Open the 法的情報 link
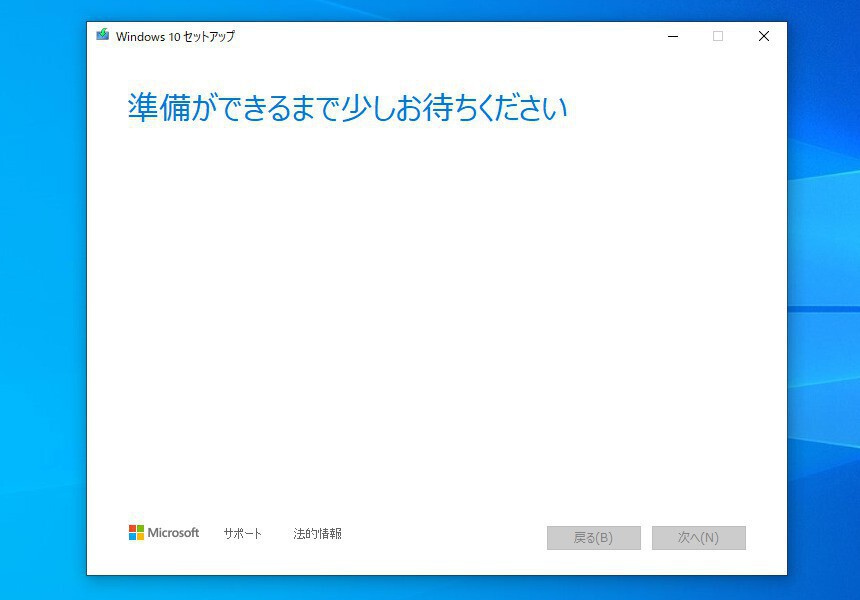 click(x=317, y=533)
